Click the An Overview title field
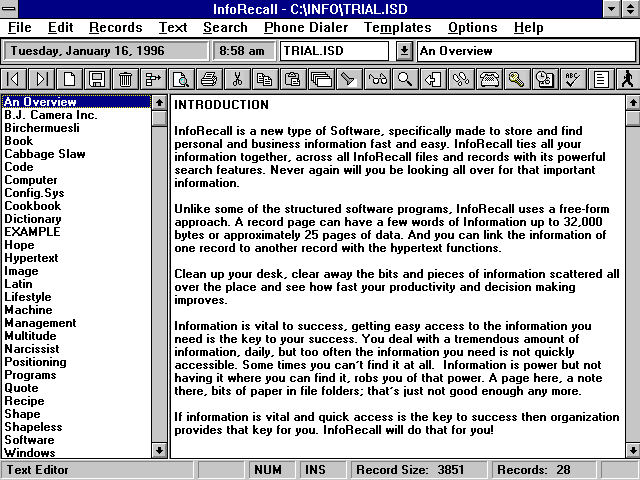This screenshot has width=640, height=480. (525, 50)
